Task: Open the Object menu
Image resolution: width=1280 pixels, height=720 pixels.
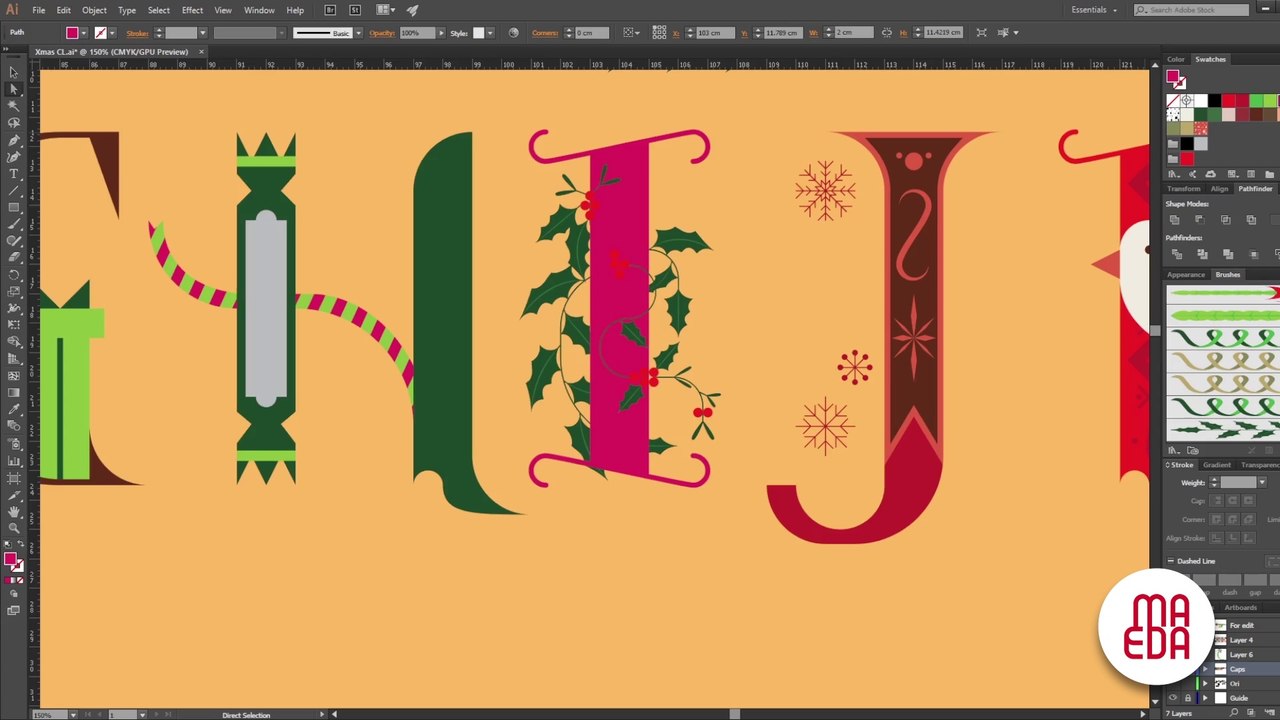Action: click(x=94, y=10)
